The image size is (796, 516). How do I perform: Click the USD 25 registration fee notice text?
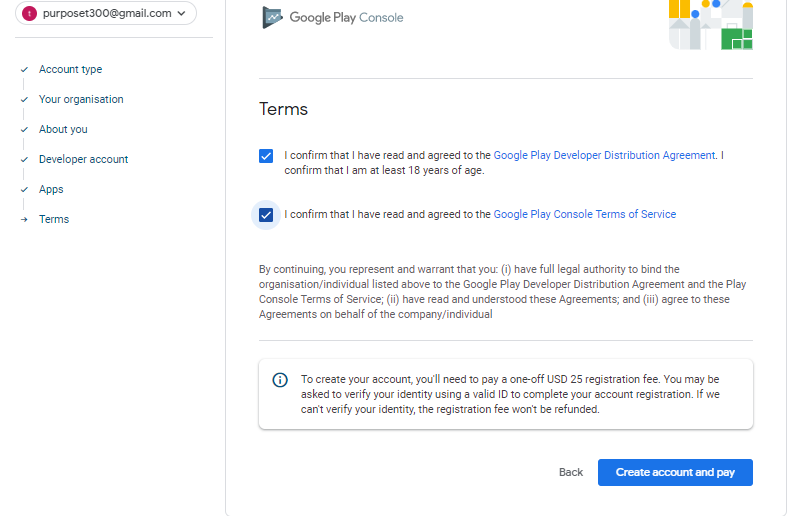[x=510, y=394]
